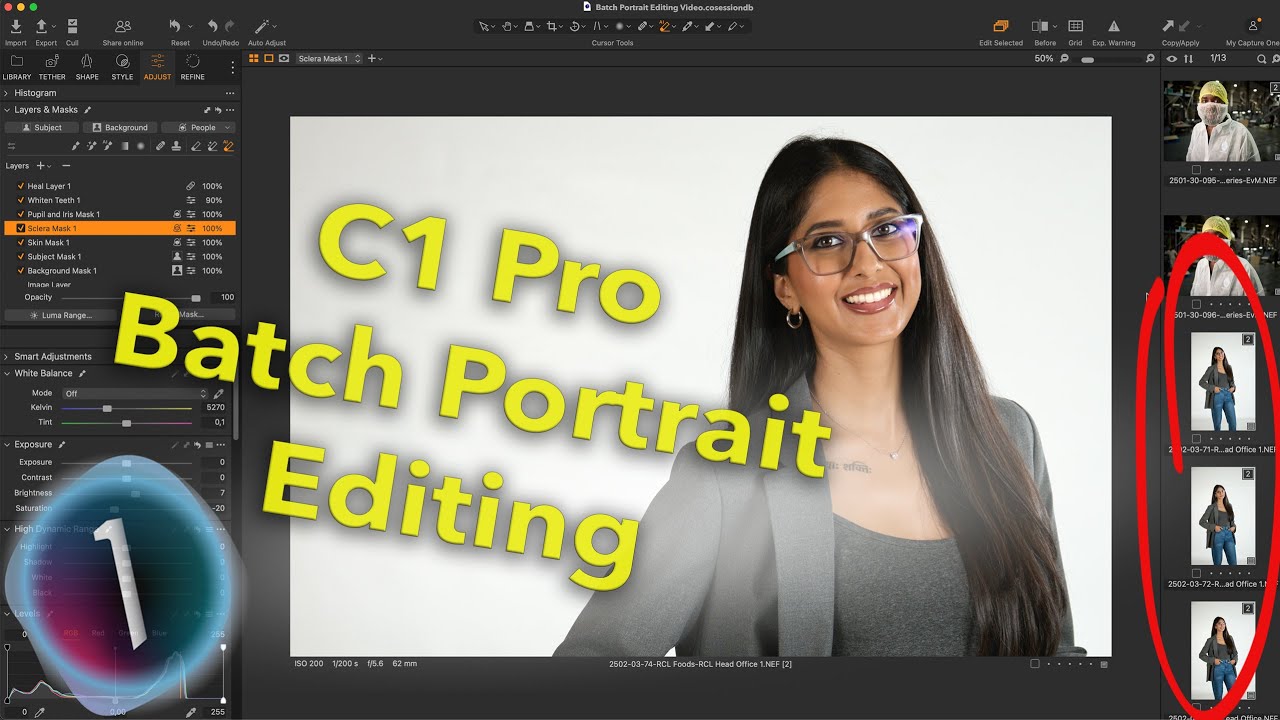Click the Export icon

point(42,26)
